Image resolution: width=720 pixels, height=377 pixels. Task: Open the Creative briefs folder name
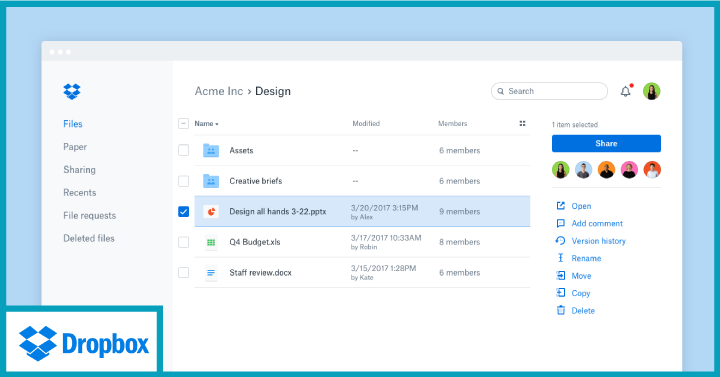point(255,181)
